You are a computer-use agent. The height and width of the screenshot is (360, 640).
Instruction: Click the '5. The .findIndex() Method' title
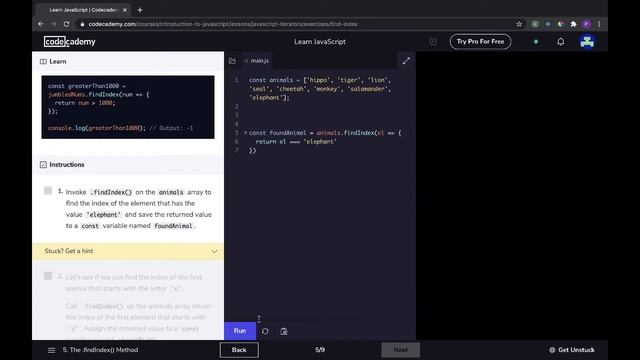[x=100, y=350]
